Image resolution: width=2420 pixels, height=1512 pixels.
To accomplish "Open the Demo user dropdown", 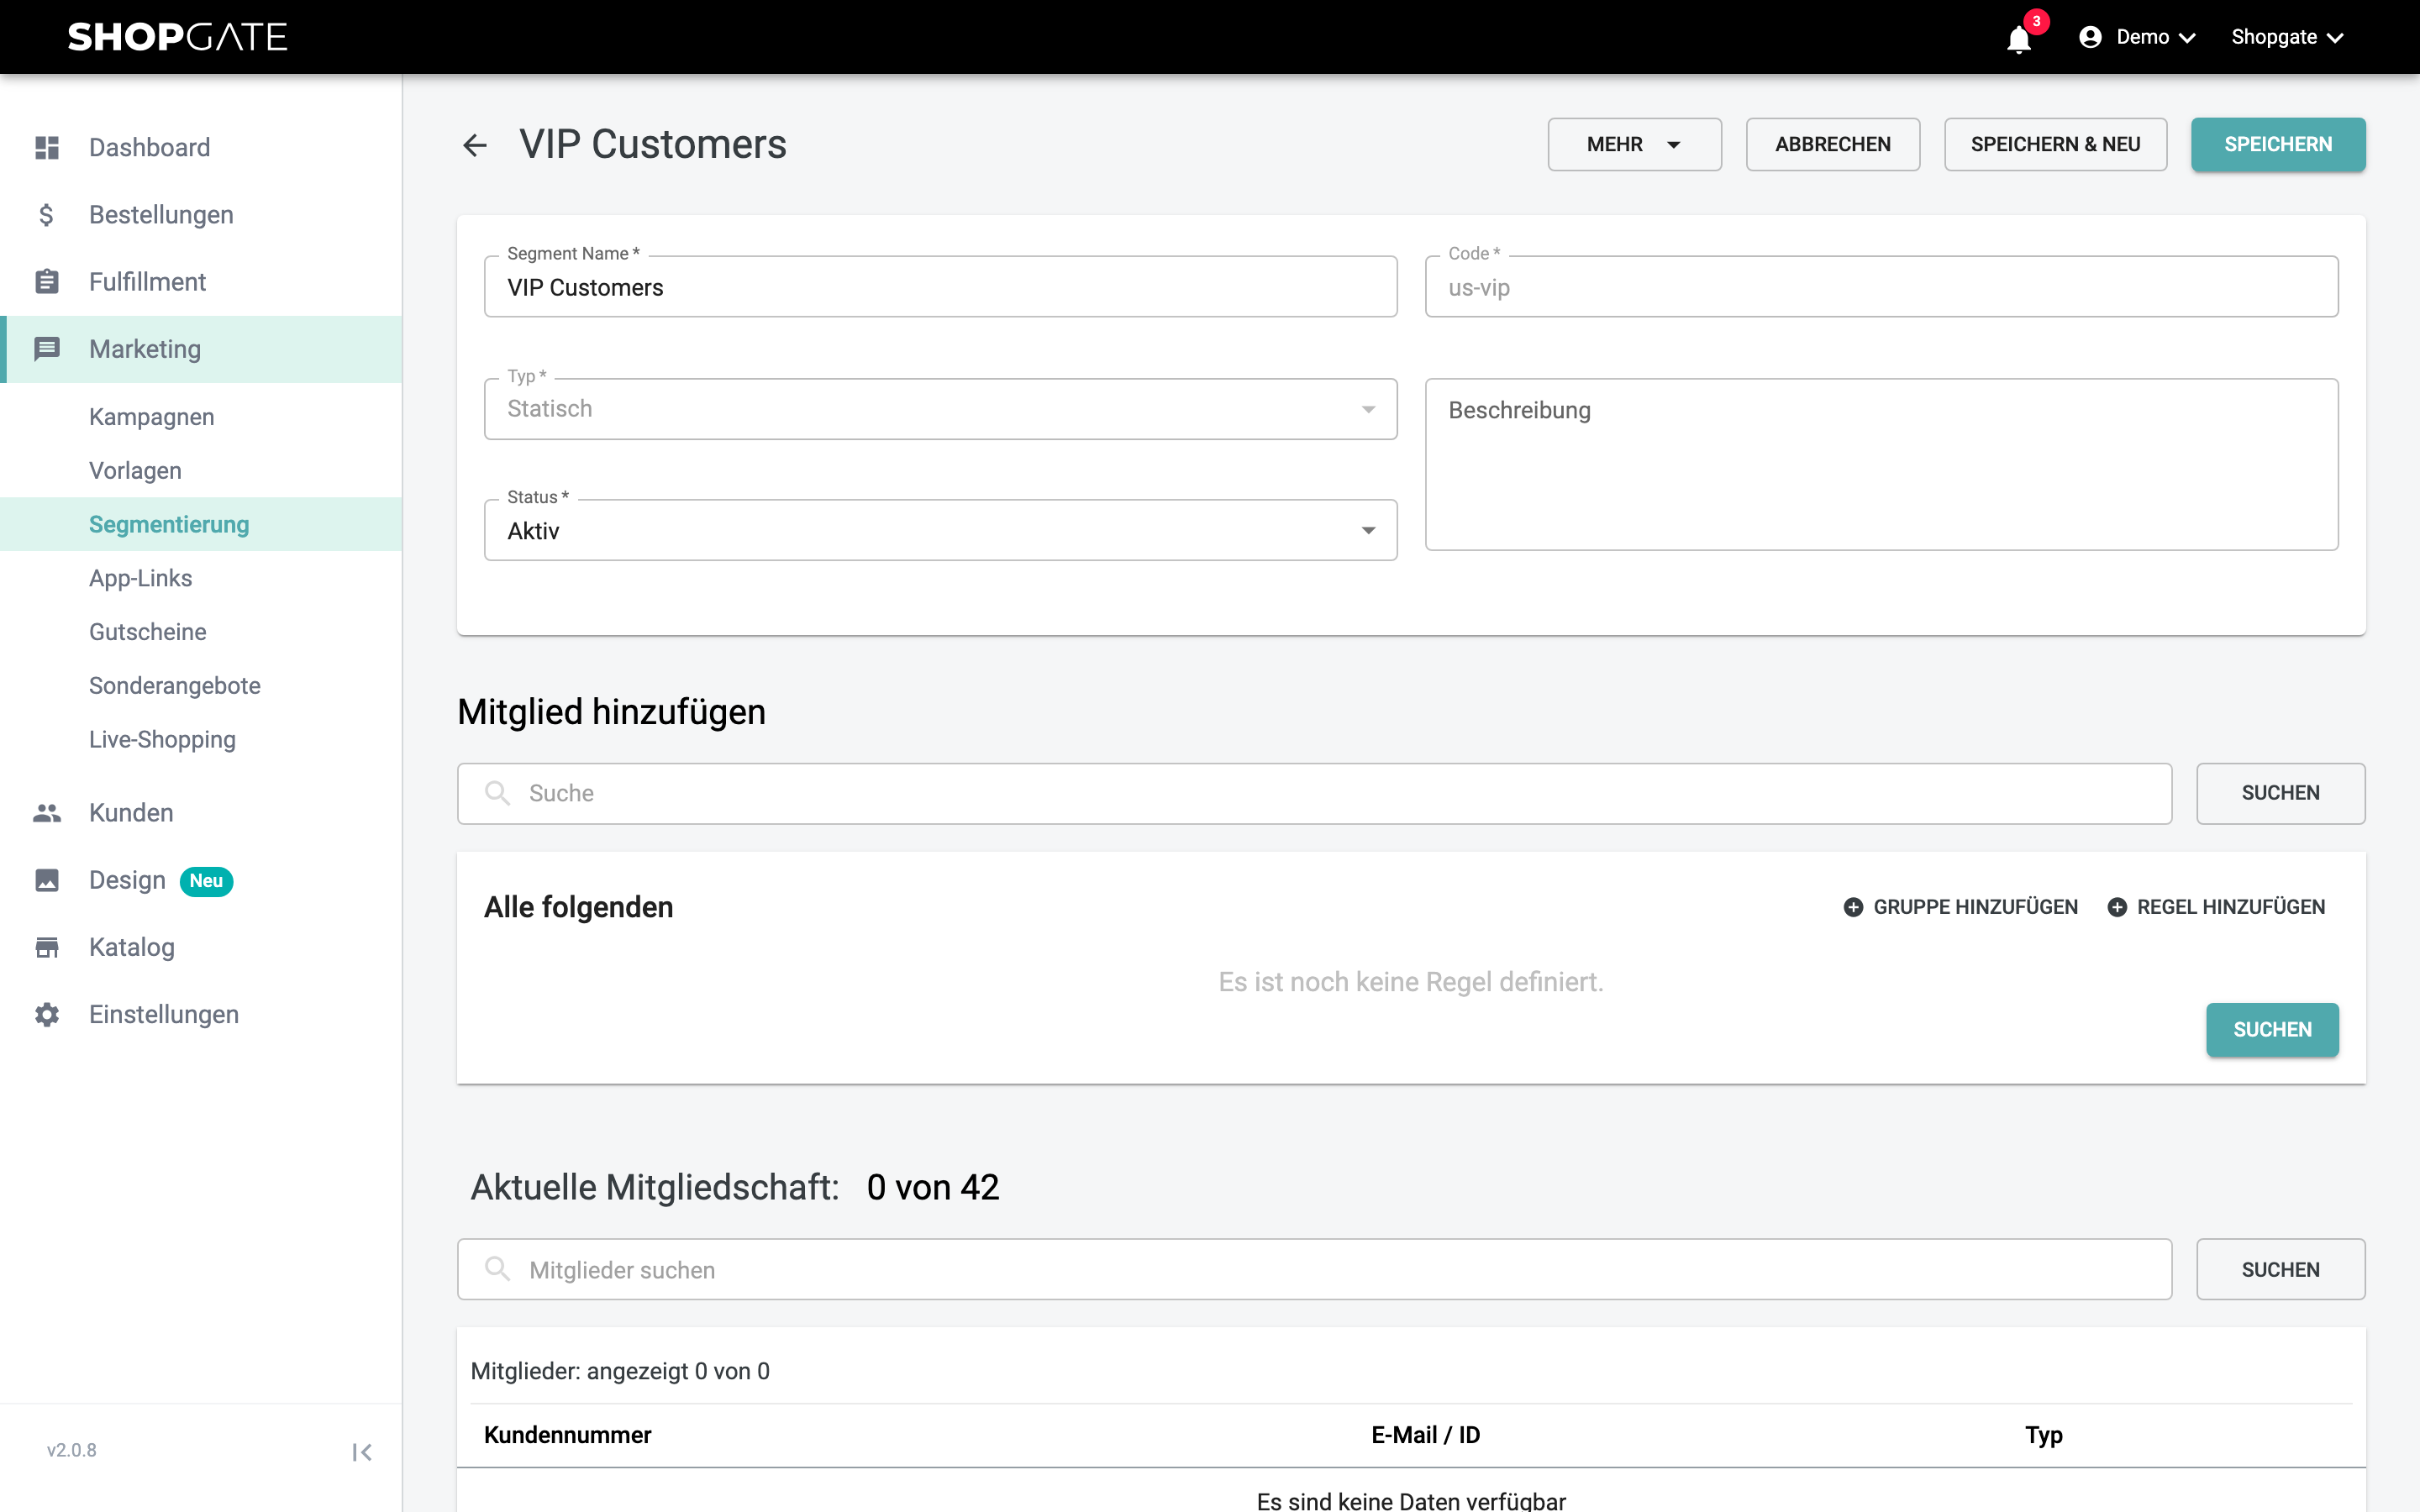I will click(2137, 37).
